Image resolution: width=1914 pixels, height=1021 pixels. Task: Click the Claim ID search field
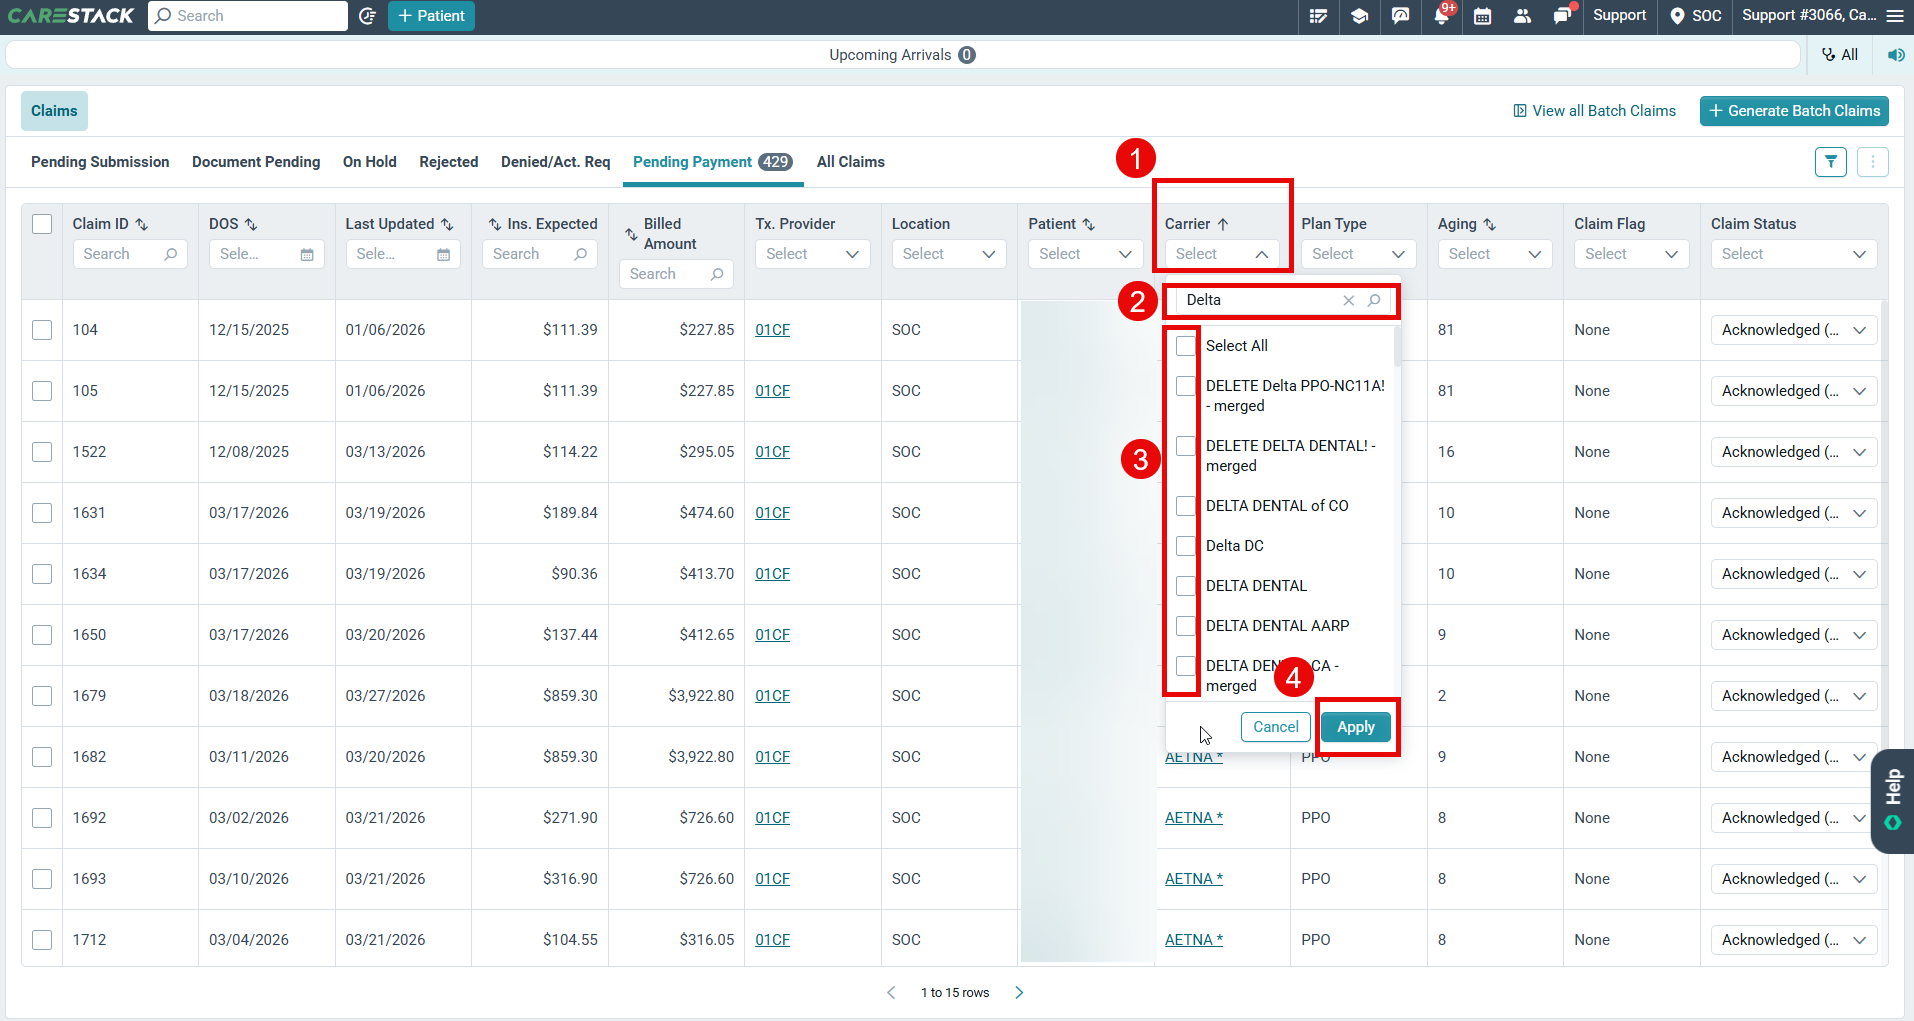[130, 254]
